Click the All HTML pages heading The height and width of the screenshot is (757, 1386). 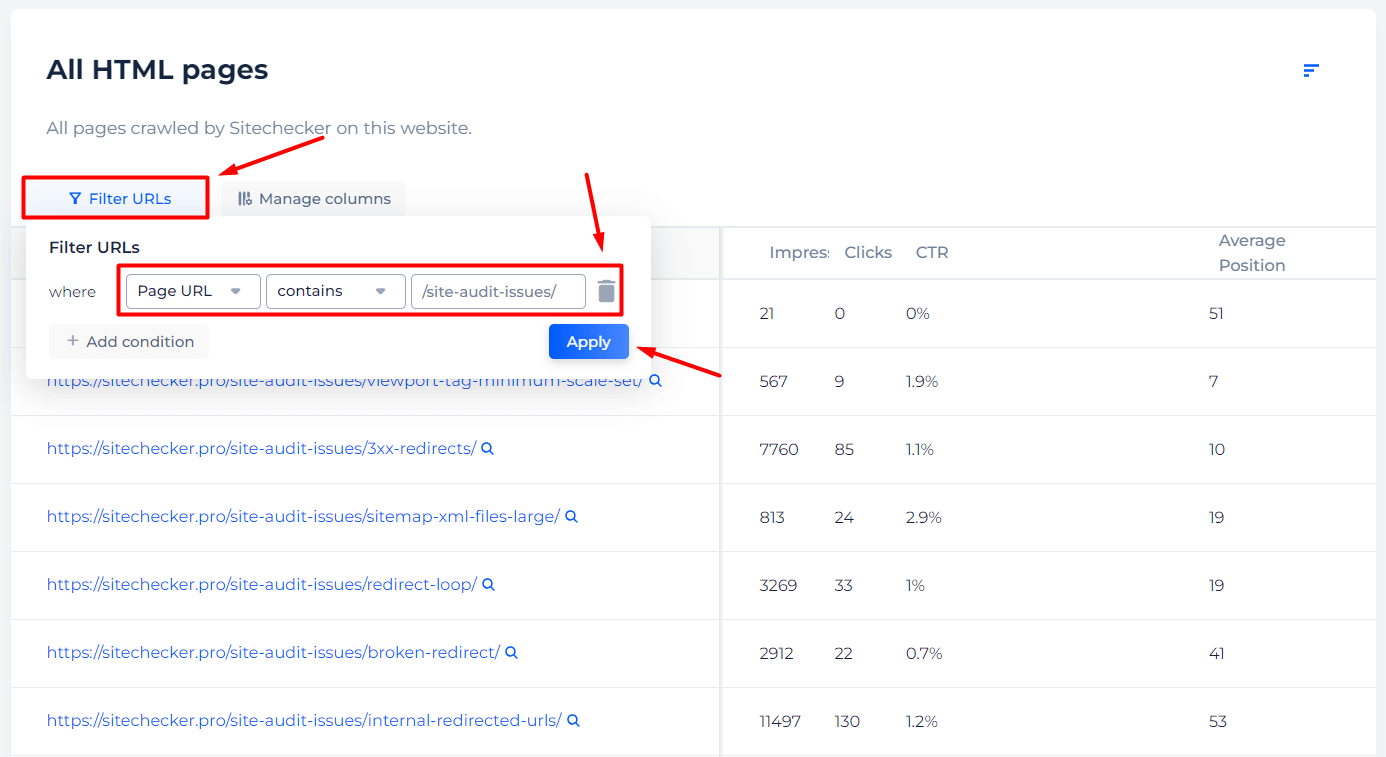(157, 70)
